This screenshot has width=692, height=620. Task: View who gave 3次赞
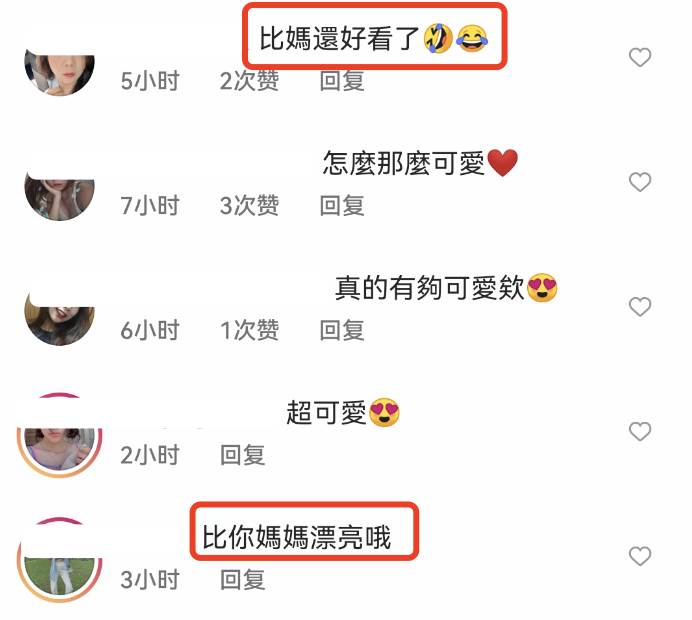pos(249,206)
